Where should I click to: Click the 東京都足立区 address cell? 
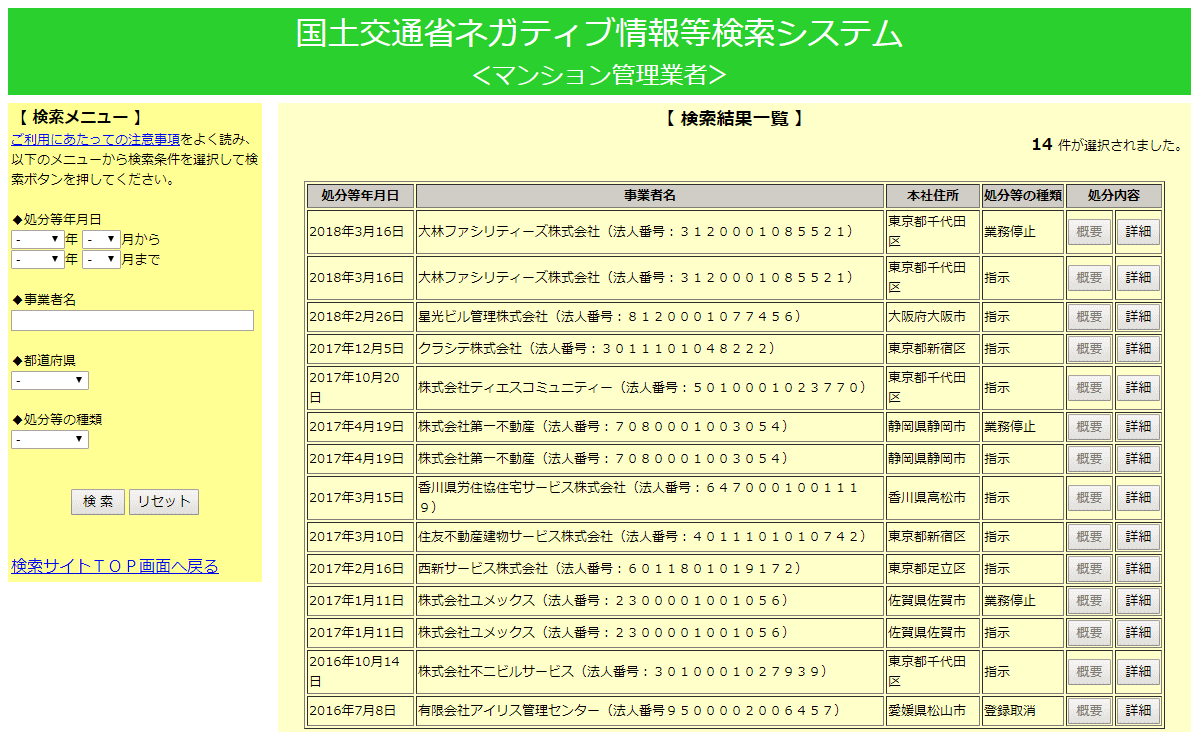point(933,569)
